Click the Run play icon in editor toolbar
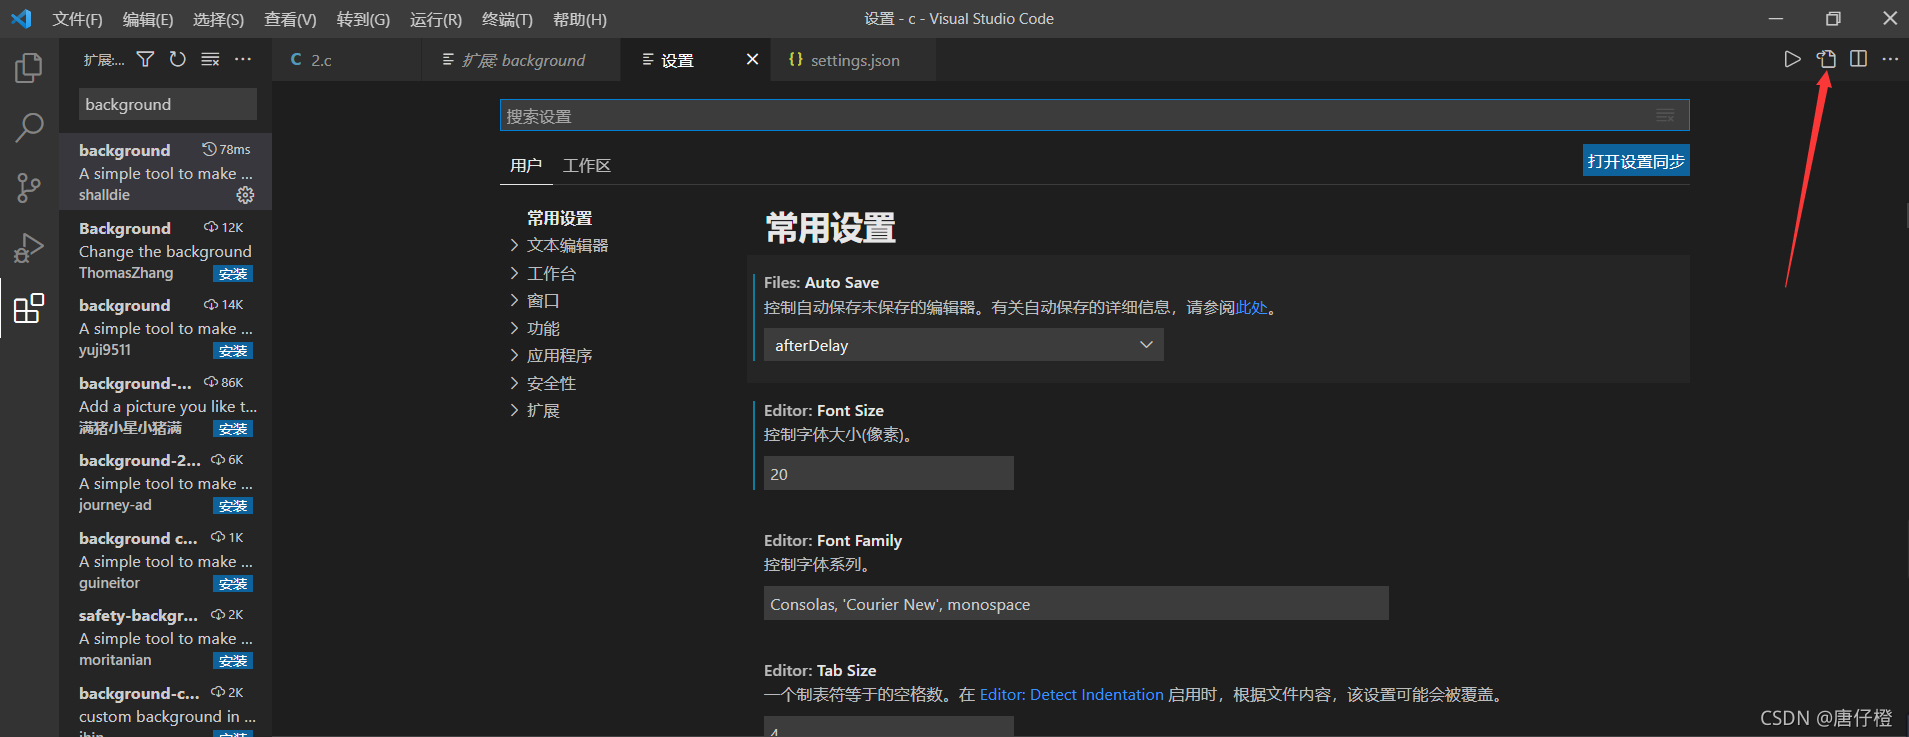The width and height of the screenshot is (1909, 737). pyautogui.click(x=1792, y=59)
